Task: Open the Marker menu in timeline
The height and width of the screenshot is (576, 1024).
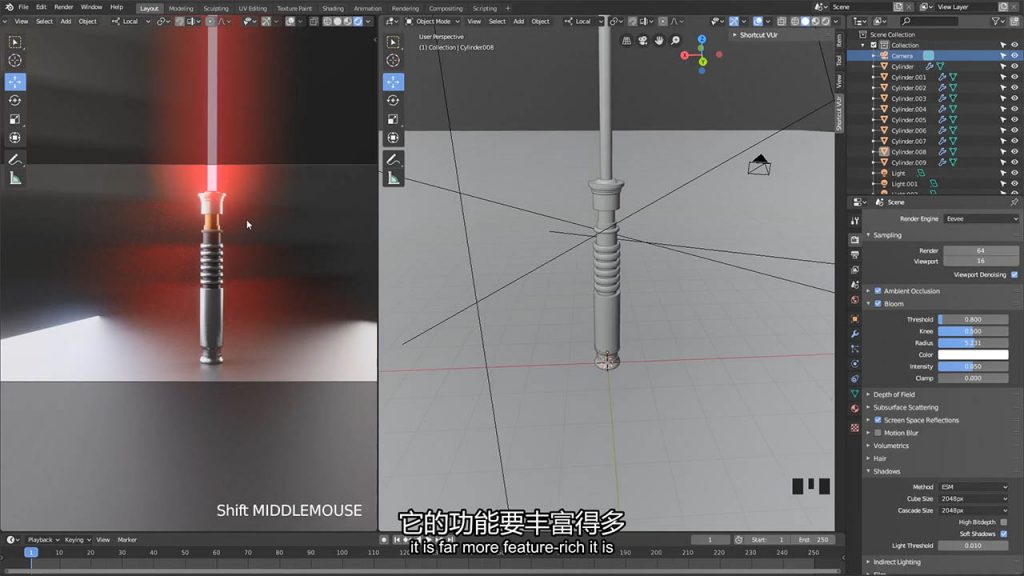Action: pyautogui.click(x=127, y=540)
